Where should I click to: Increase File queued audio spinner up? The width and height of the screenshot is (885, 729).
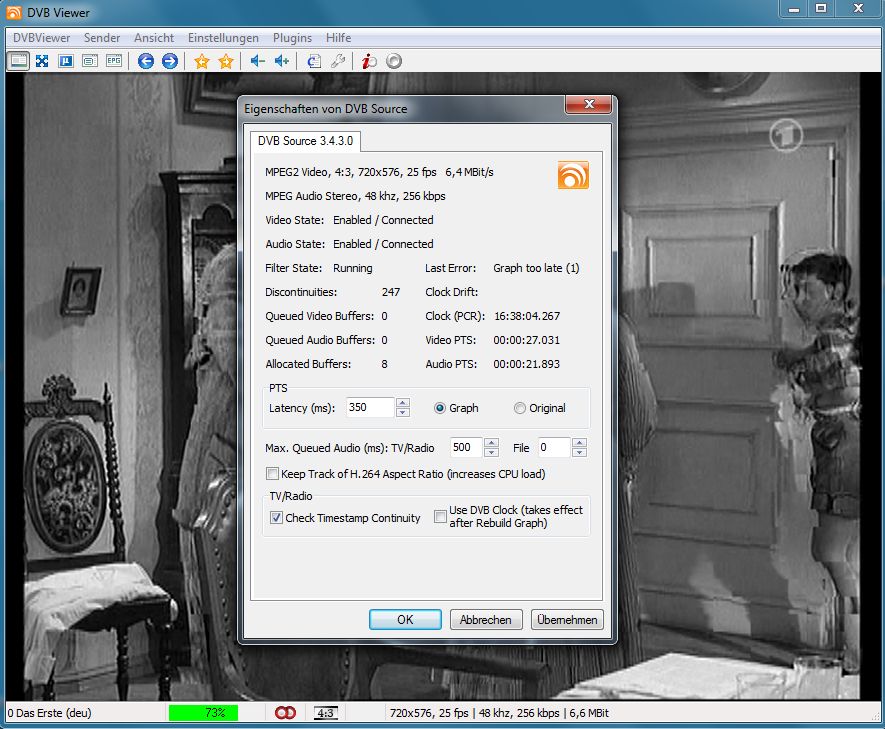pyautogui.click(x=580, y=442)
